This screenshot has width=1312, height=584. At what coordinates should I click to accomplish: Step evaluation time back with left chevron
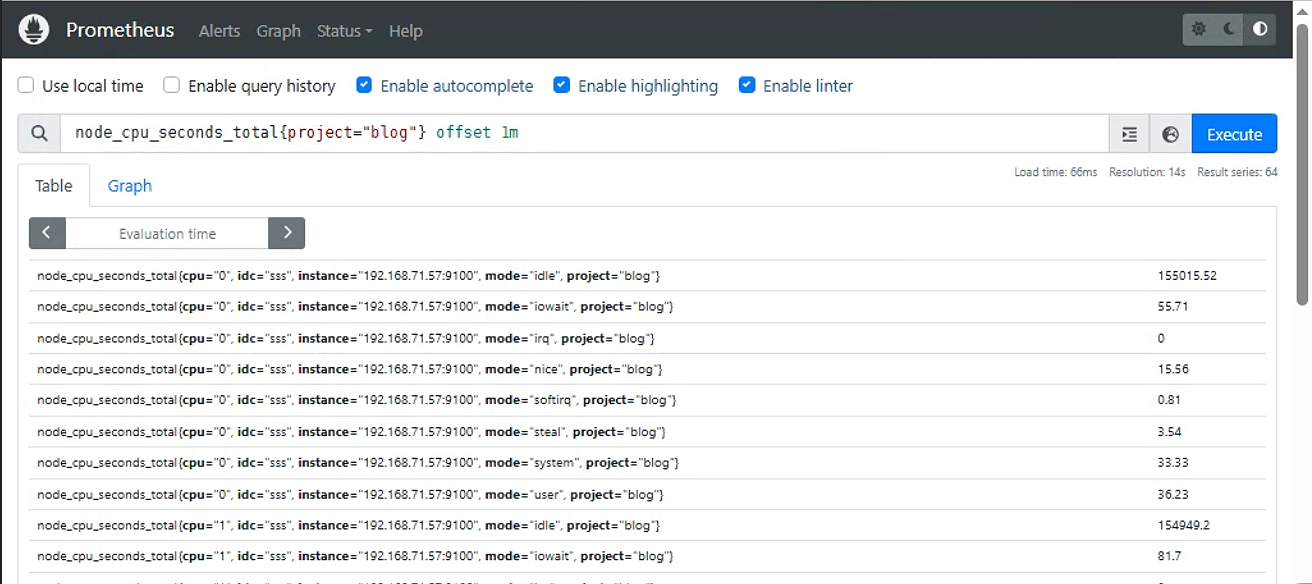(47, 233)
